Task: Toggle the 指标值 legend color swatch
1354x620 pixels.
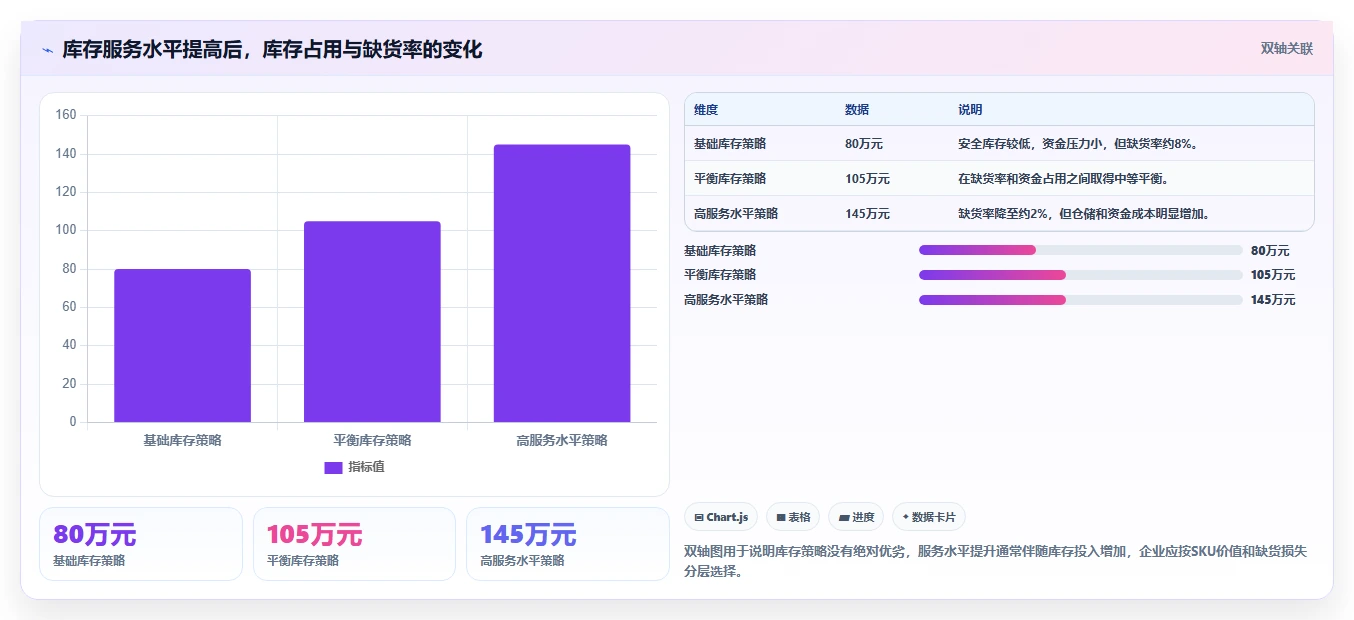Action: tap(333, 467)
